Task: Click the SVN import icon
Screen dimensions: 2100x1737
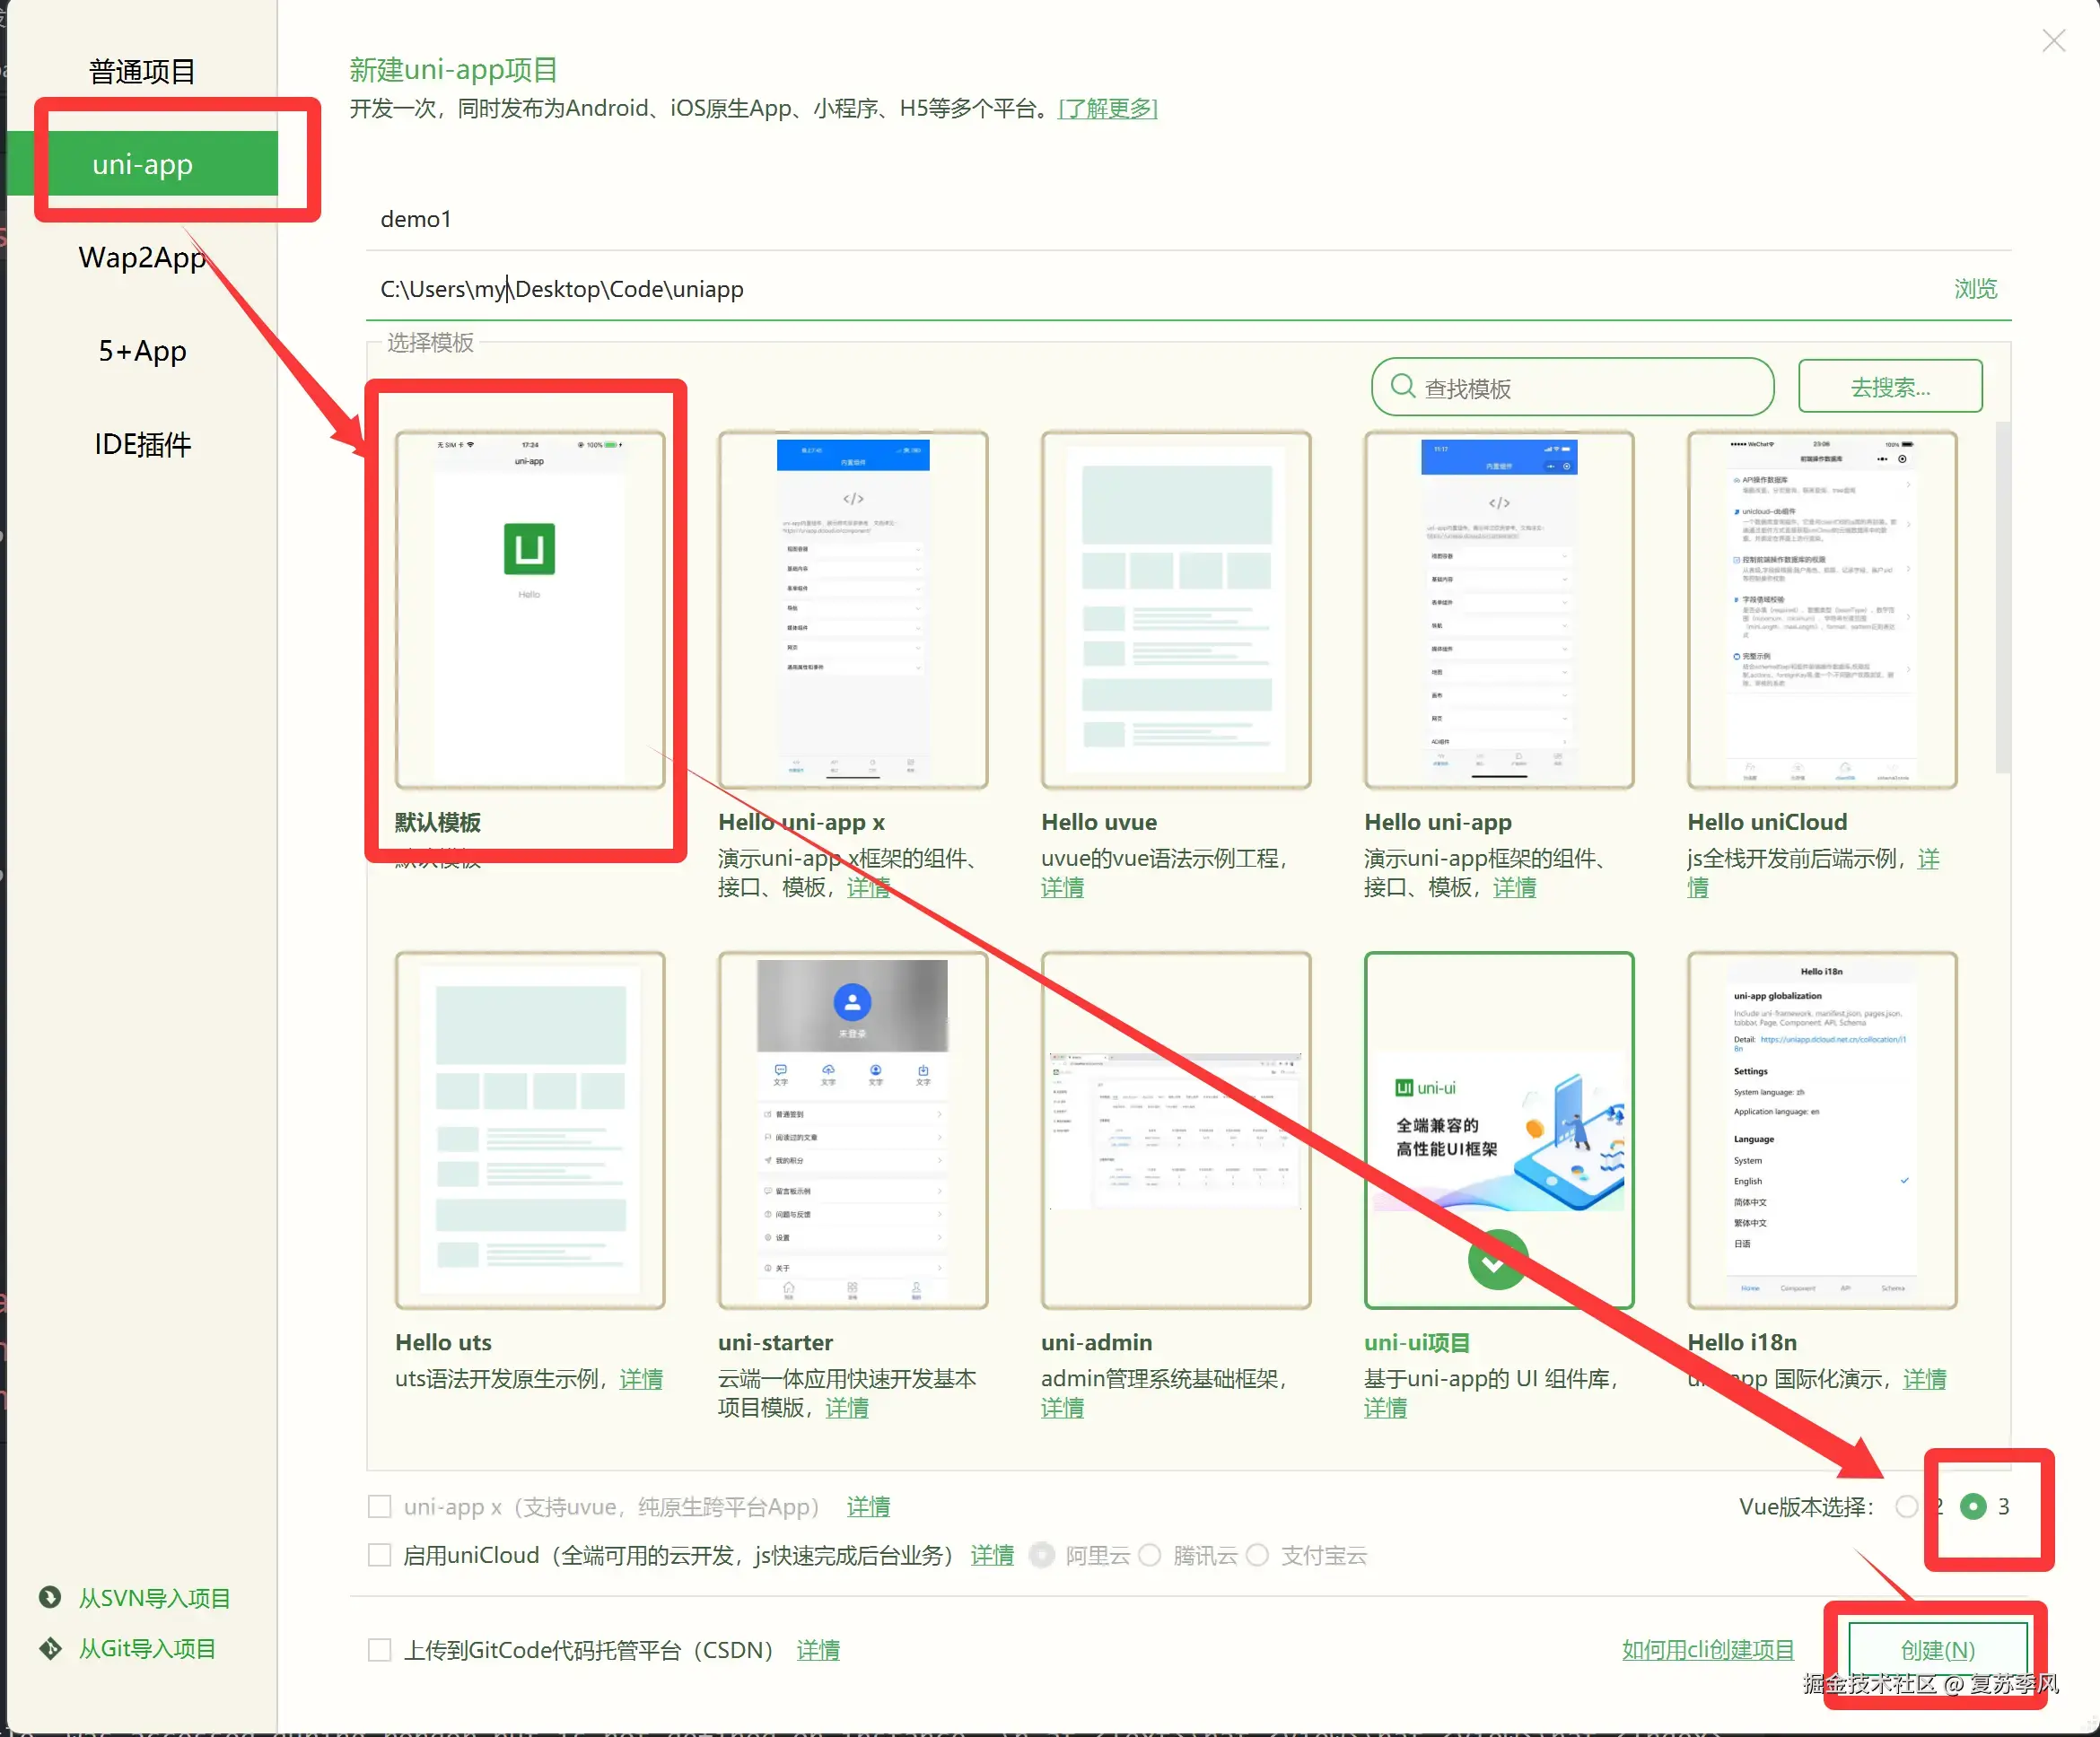Action: pos(50,1597)
